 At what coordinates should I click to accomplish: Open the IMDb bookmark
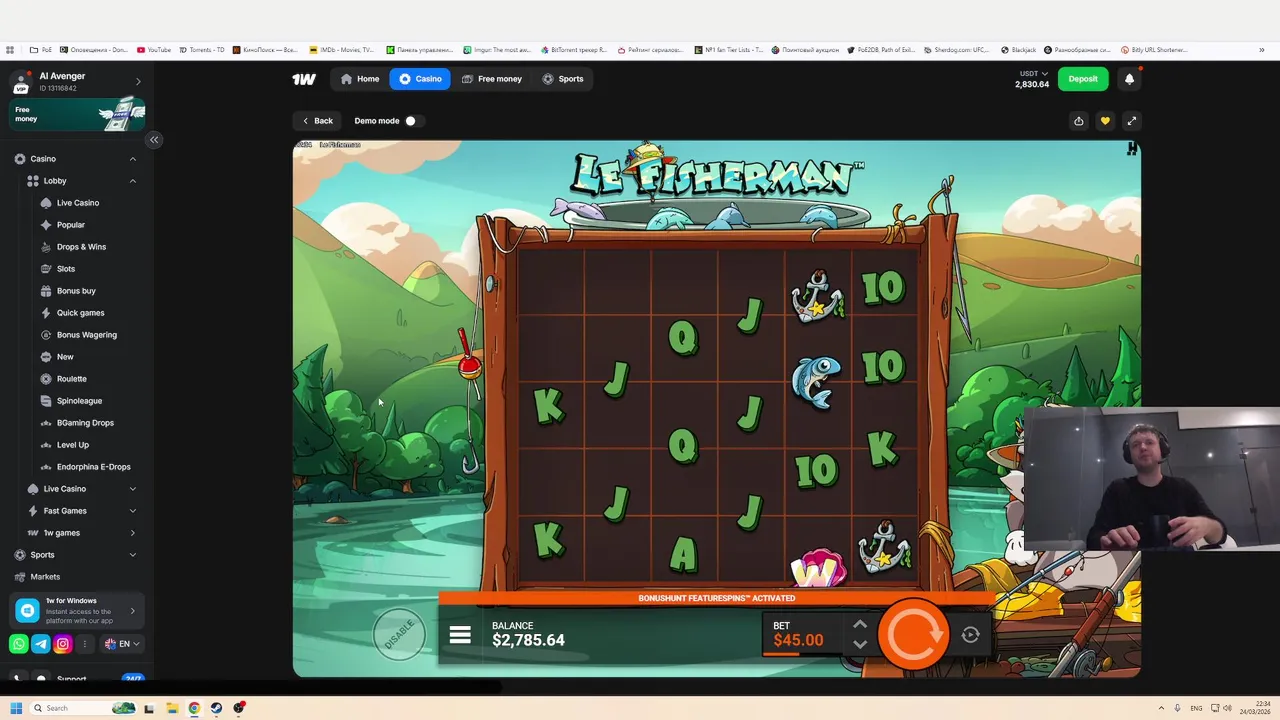pyautogui.click(x=341, y=50)
